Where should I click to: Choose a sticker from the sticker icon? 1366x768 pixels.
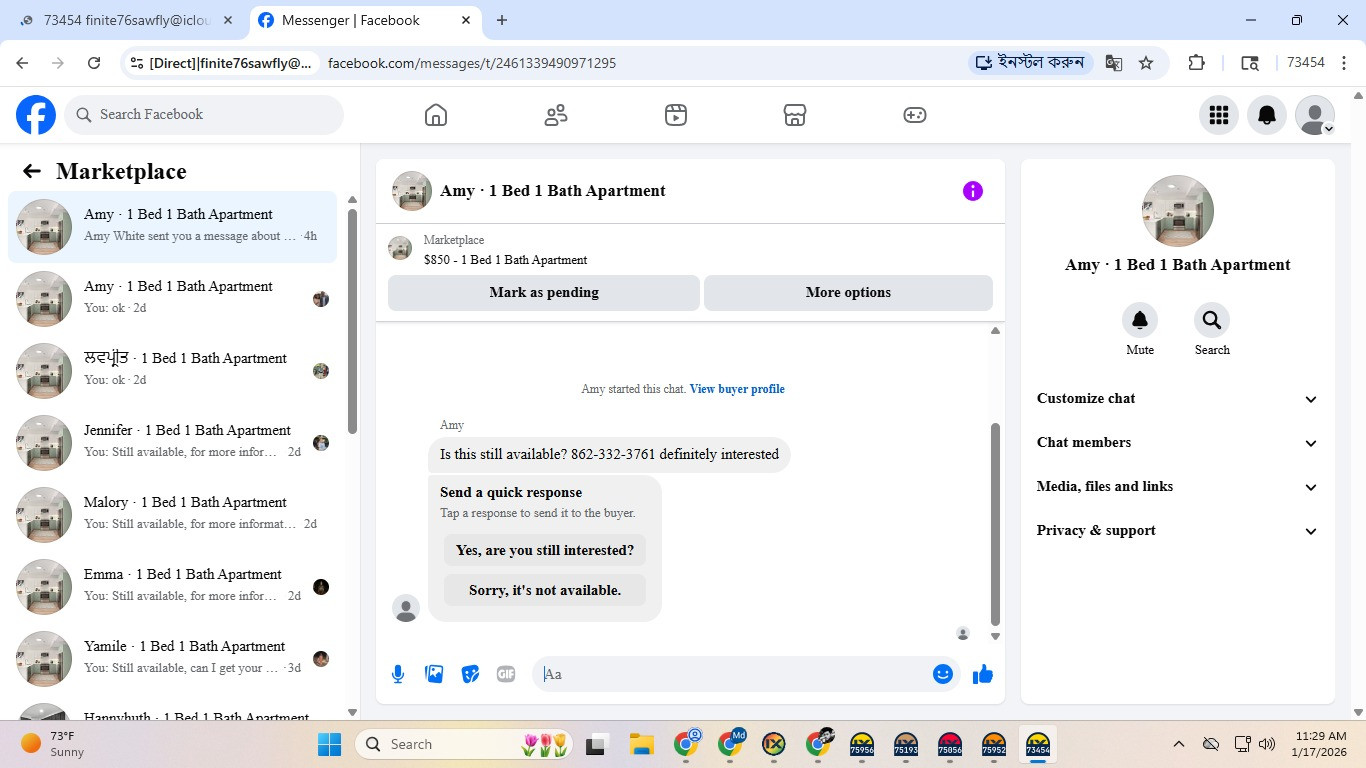470,674
